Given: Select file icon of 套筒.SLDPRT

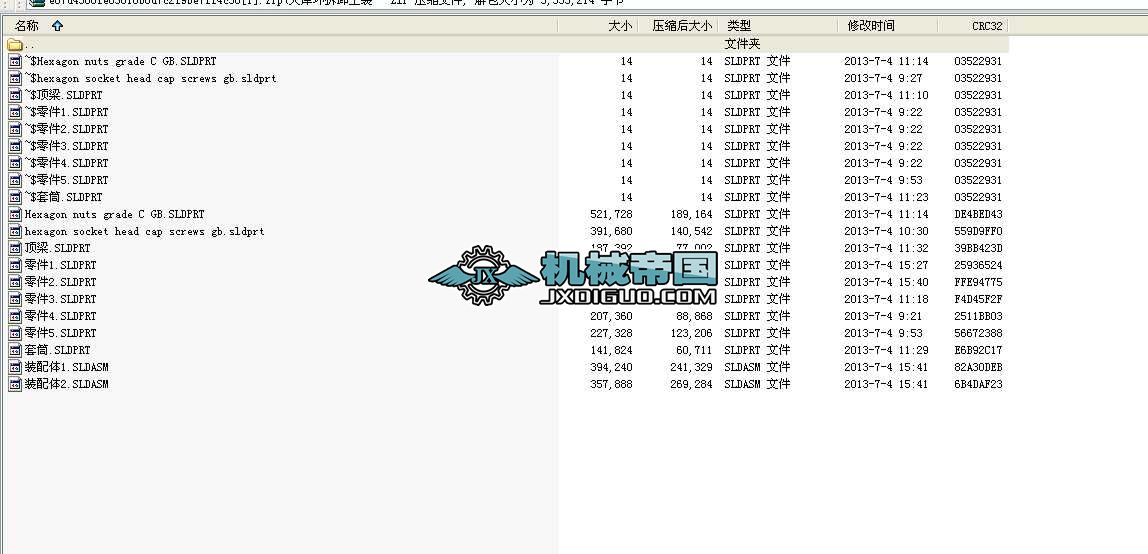Looking at the screenshot, I should 15,350.
